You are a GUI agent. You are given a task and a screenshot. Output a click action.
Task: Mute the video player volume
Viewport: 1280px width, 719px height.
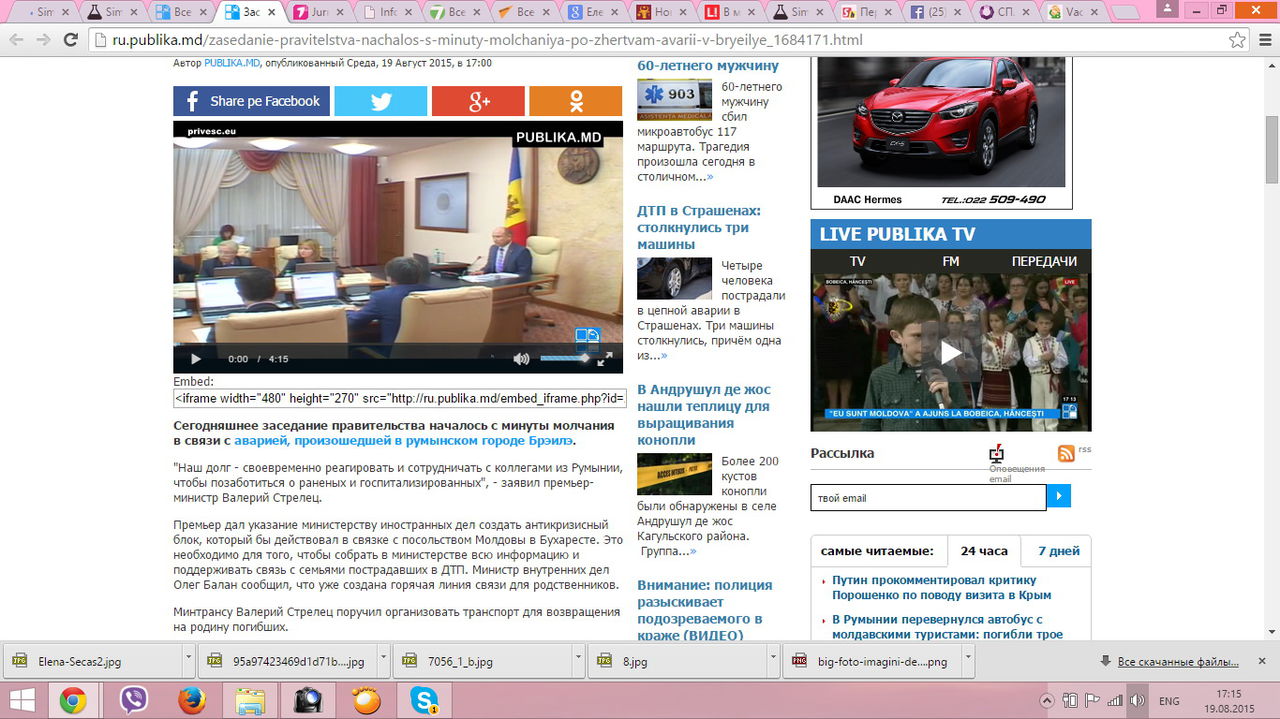(x=521, y=359)
